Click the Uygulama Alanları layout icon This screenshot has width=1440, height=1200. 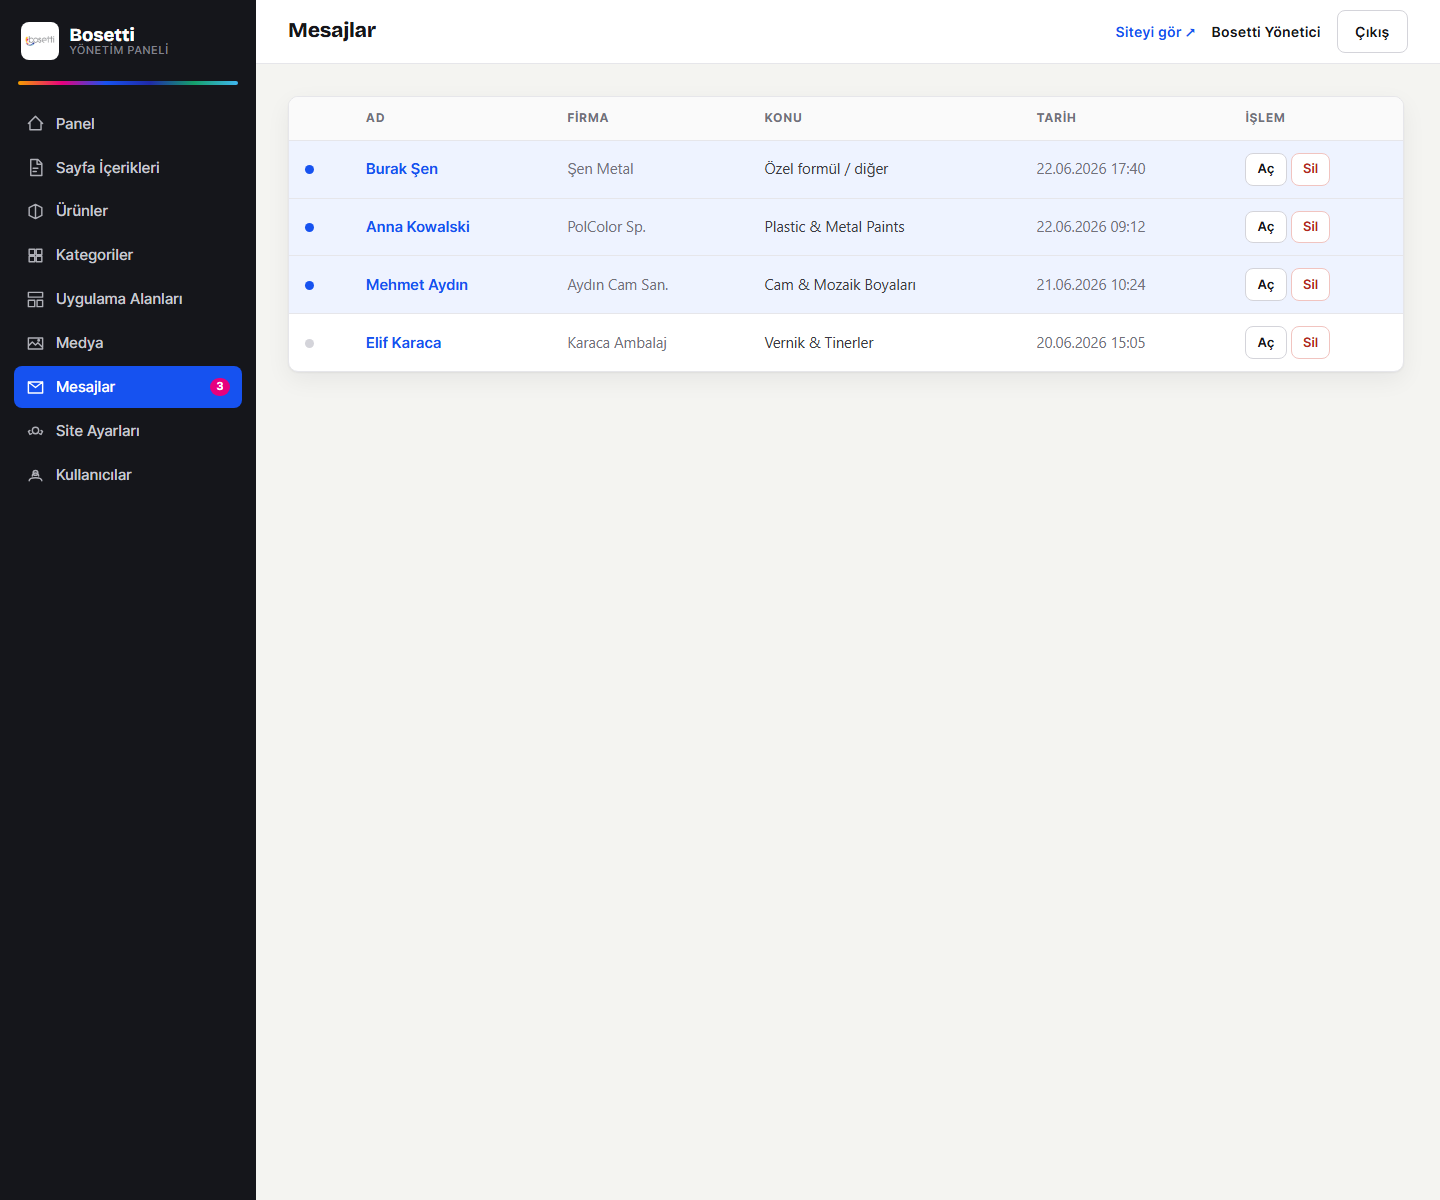coord(35,299)
